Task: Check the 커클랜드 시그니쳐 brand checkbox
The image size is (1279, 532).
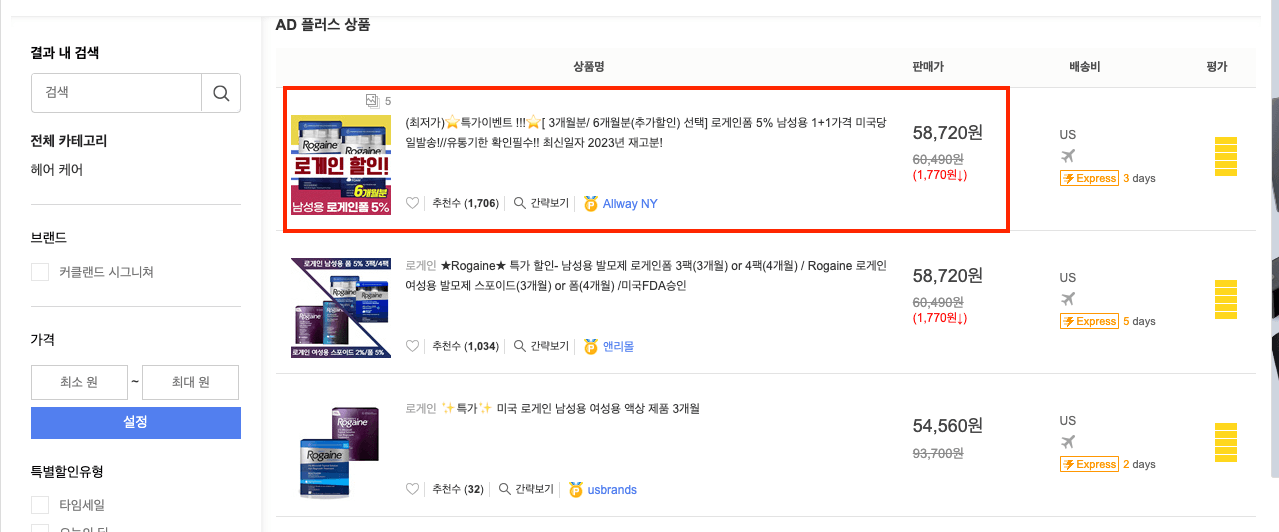Action: (40, 272)
